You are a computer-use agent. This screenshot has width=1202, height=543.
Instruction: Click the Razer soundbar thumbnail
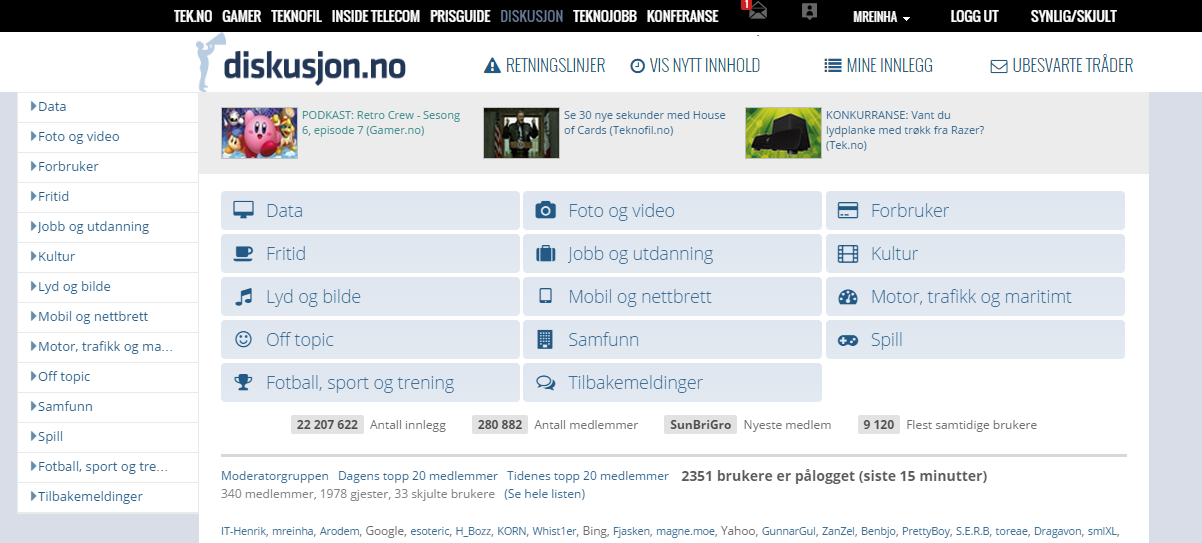pyautogui.click(x=783, y=133)
